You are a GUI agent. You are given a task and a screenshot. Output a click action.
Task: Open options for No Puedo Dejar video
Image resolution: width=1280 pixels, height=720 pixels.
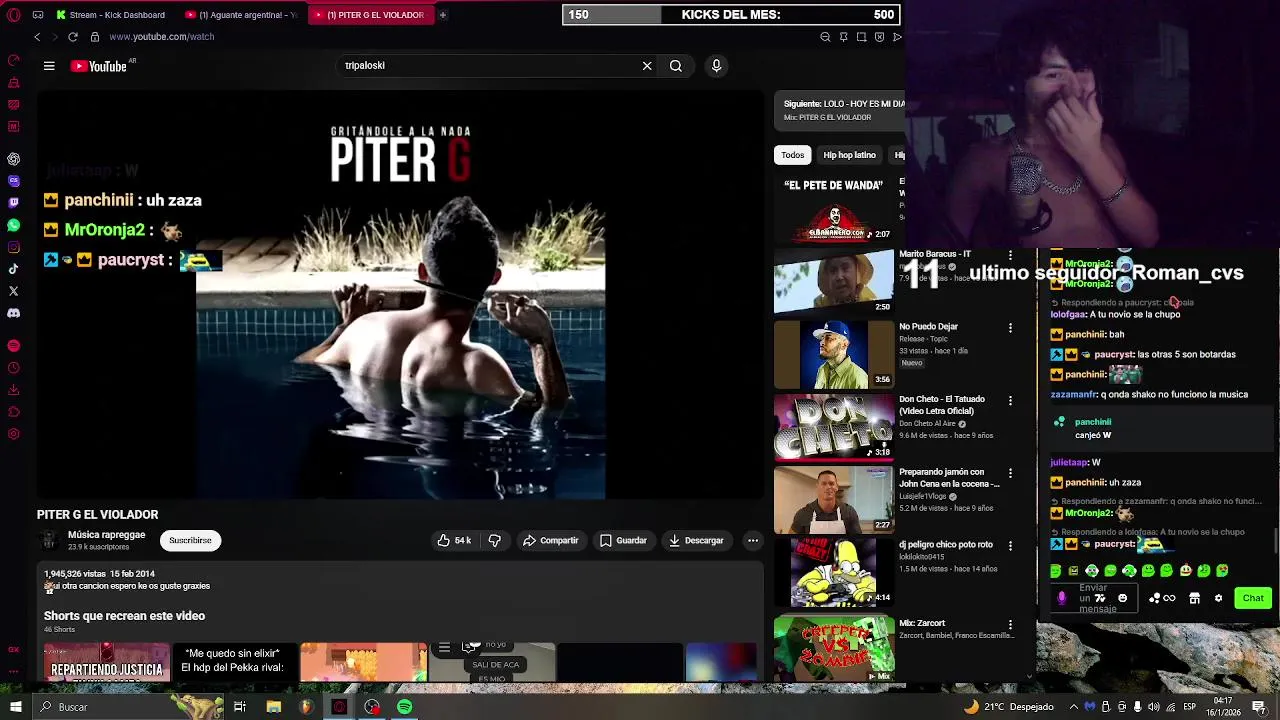pyautogui.click(x=1010, y=328)
